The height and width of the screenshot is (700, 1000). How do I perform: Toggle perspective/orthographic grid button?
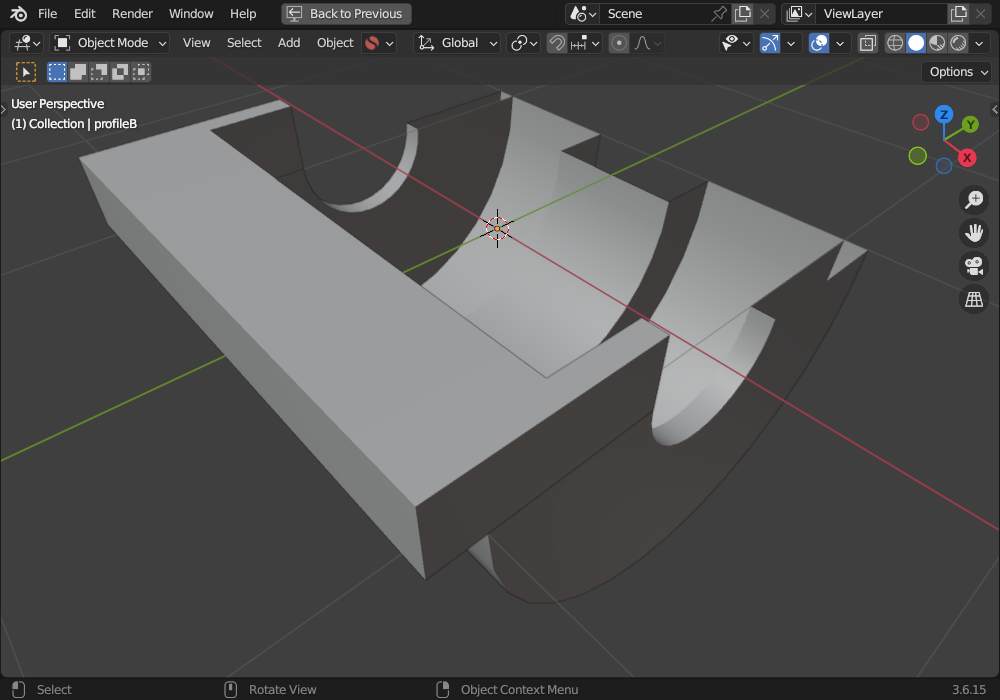pos(974,299)
